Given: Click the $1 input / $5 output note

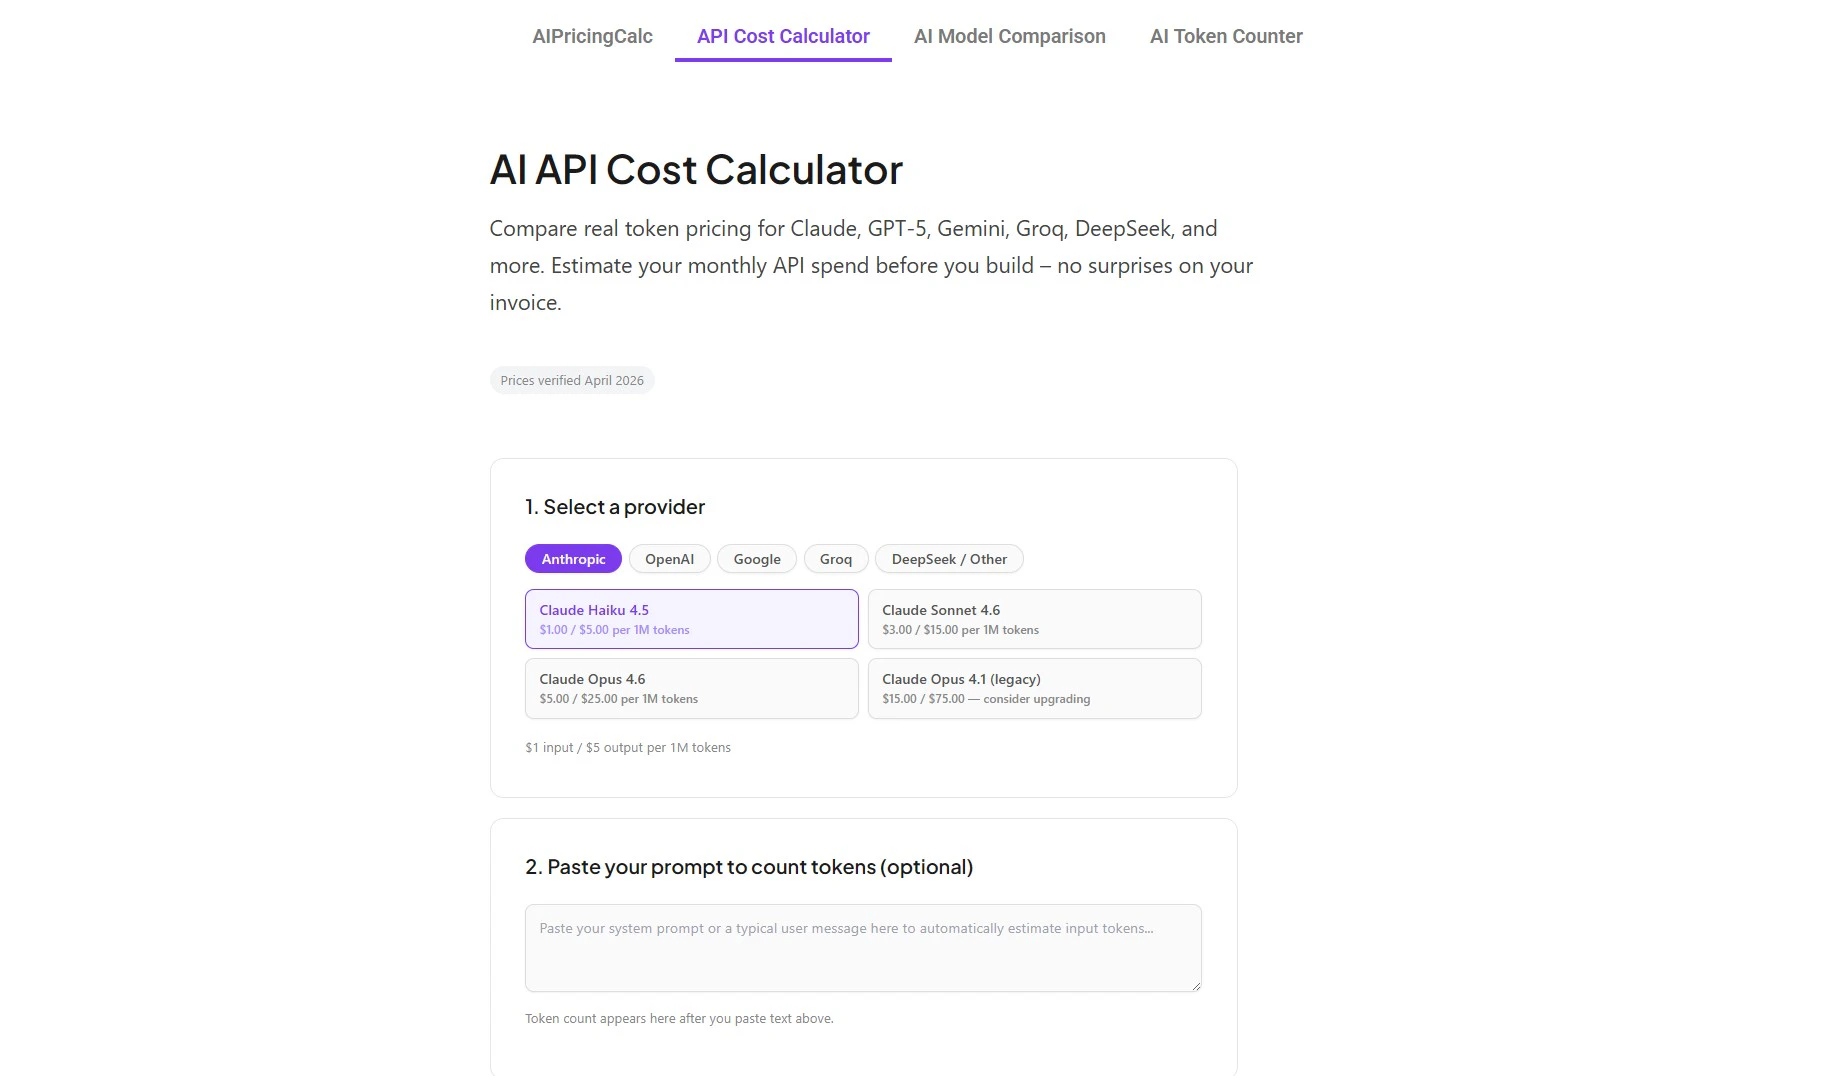Looking at the screenshot, I should [x=629, y=747].
